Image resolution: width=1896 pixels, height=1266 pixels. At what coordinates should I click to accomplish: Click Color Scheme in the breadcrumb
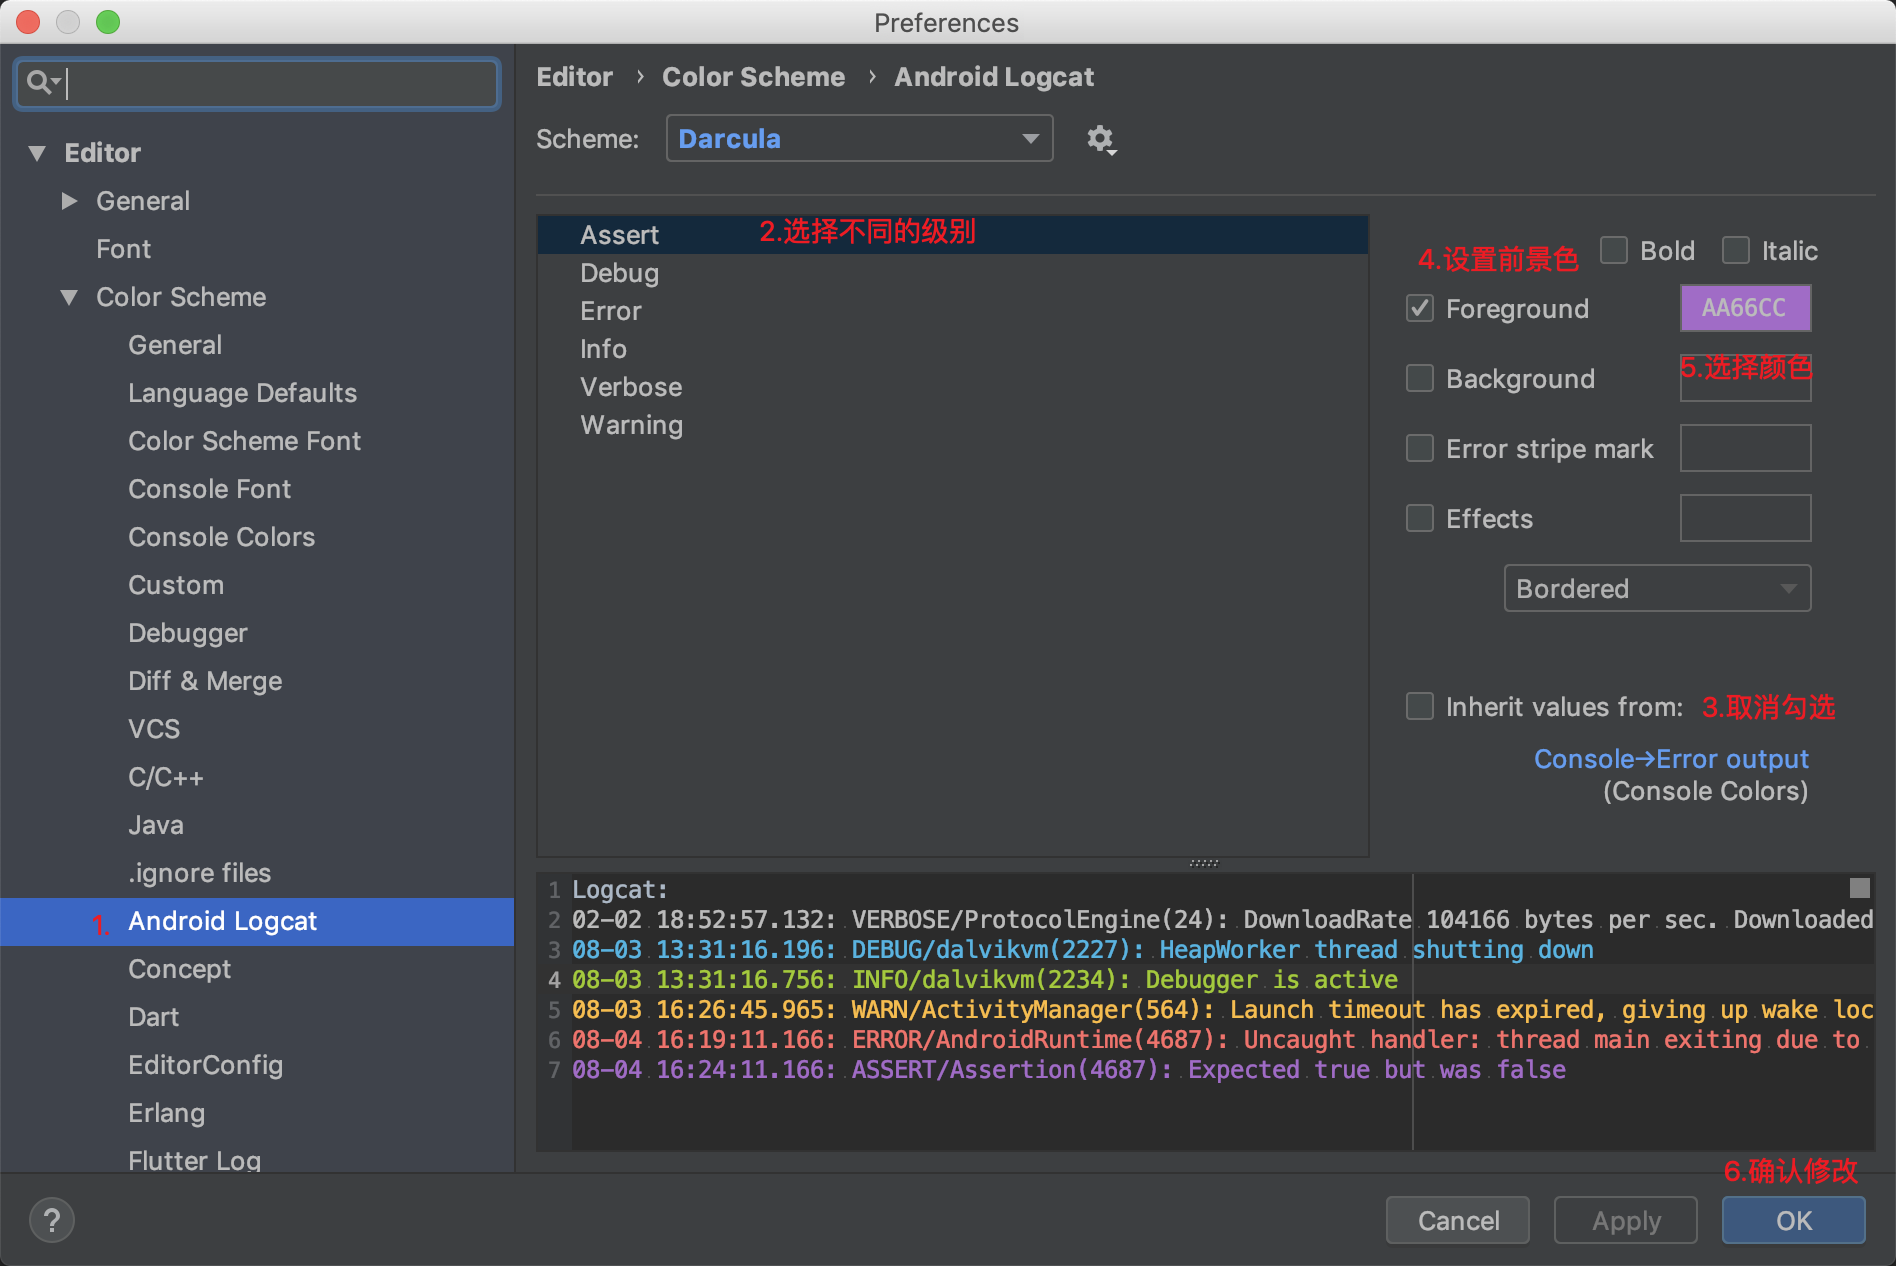(x=753, y=77)
